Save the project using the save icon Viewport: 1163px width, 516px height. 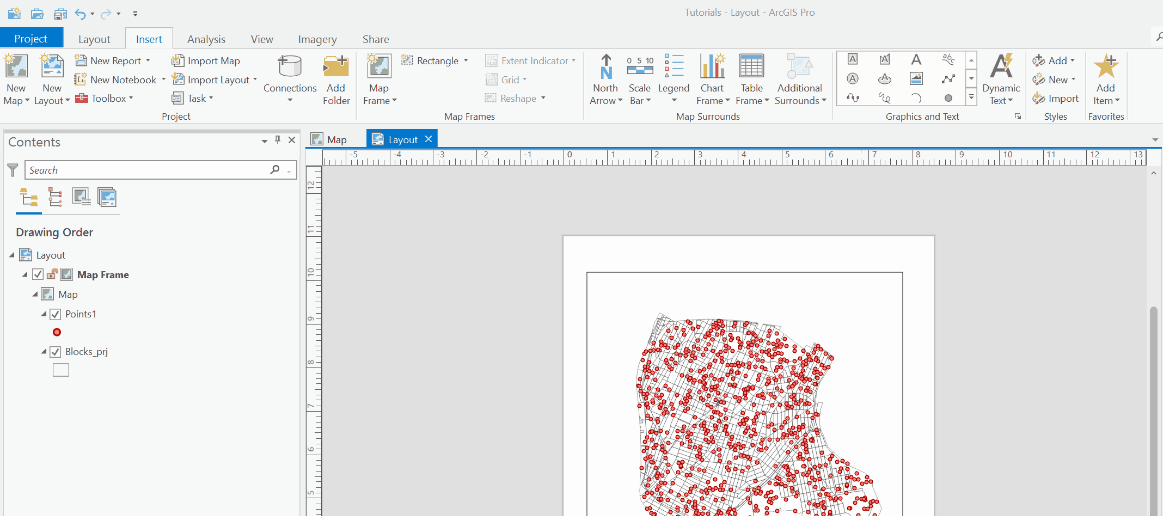click(60, 13)
